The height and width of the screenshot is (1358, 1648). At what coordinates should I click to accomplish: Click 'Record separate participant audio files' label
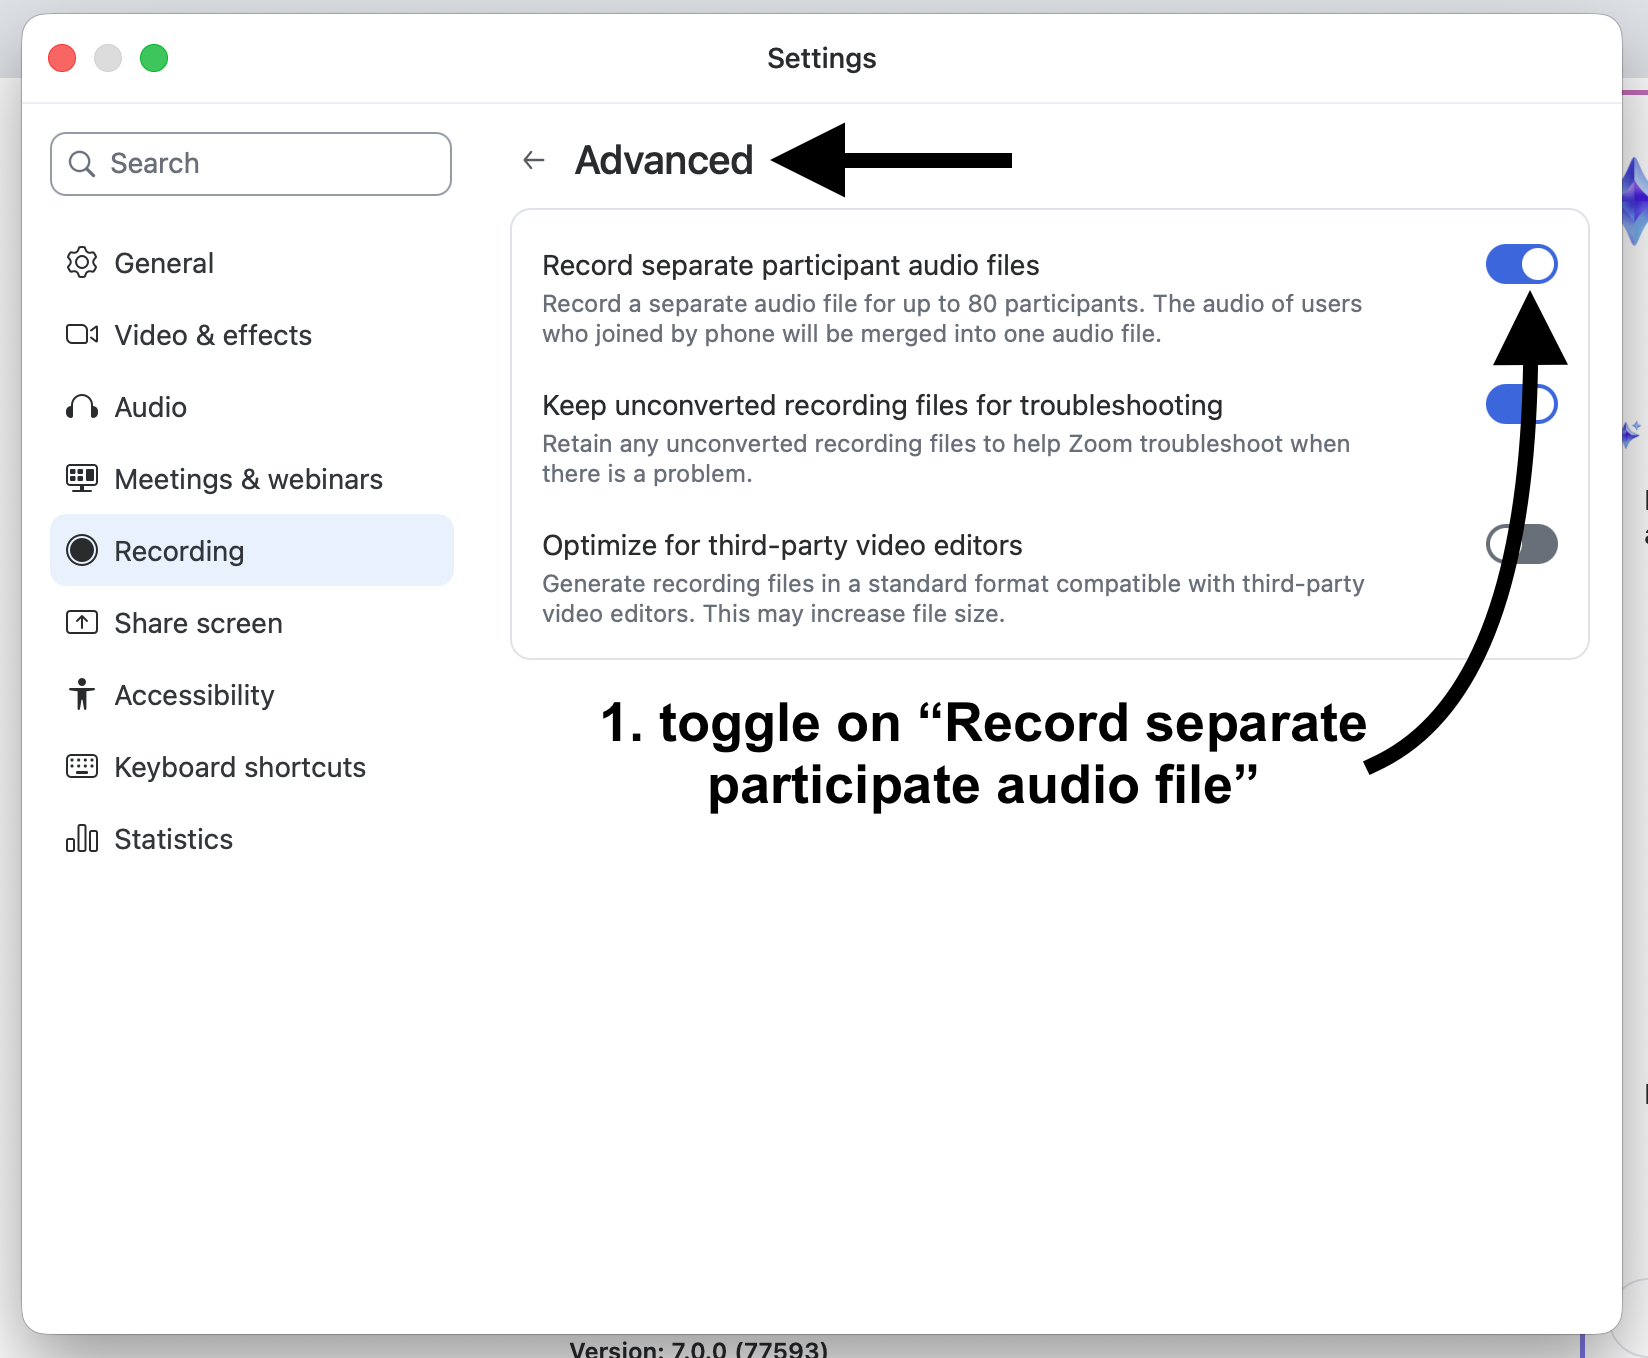pos(791,265)
